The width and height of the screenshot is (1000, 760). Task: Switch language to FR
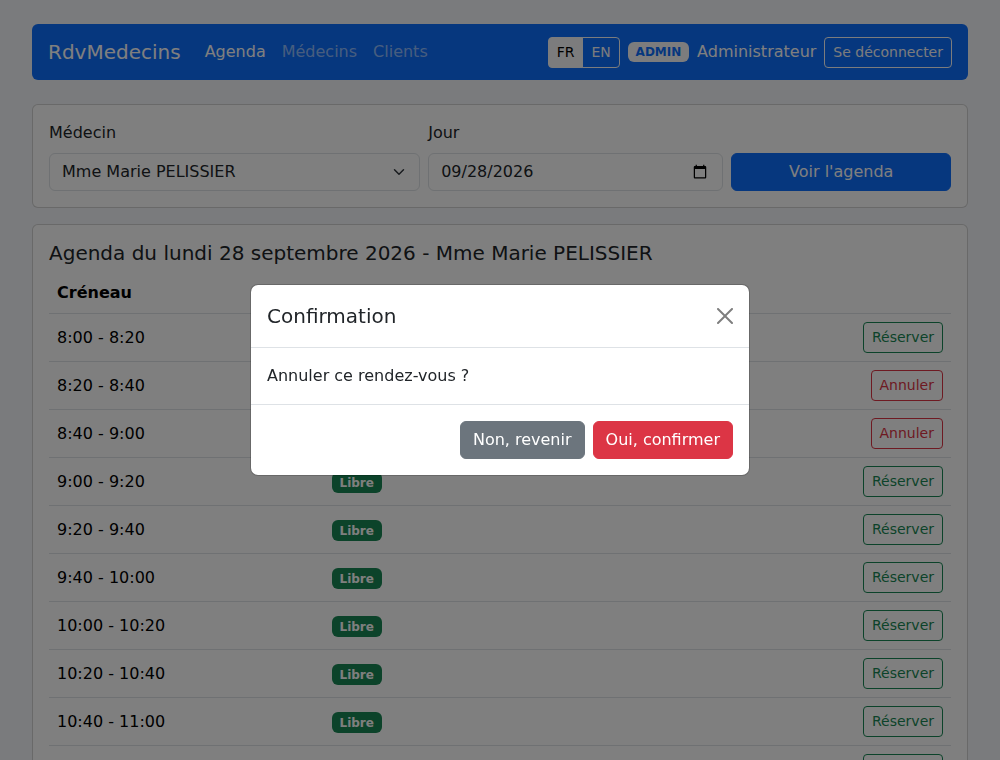[565, 52]
